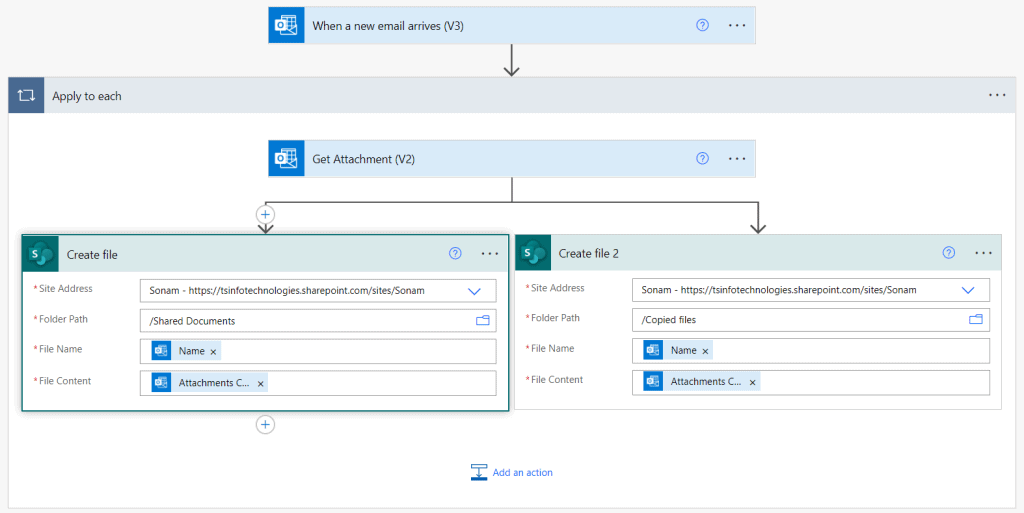
Task: Open help for Create file 2
Action: [x=949, y=253]
